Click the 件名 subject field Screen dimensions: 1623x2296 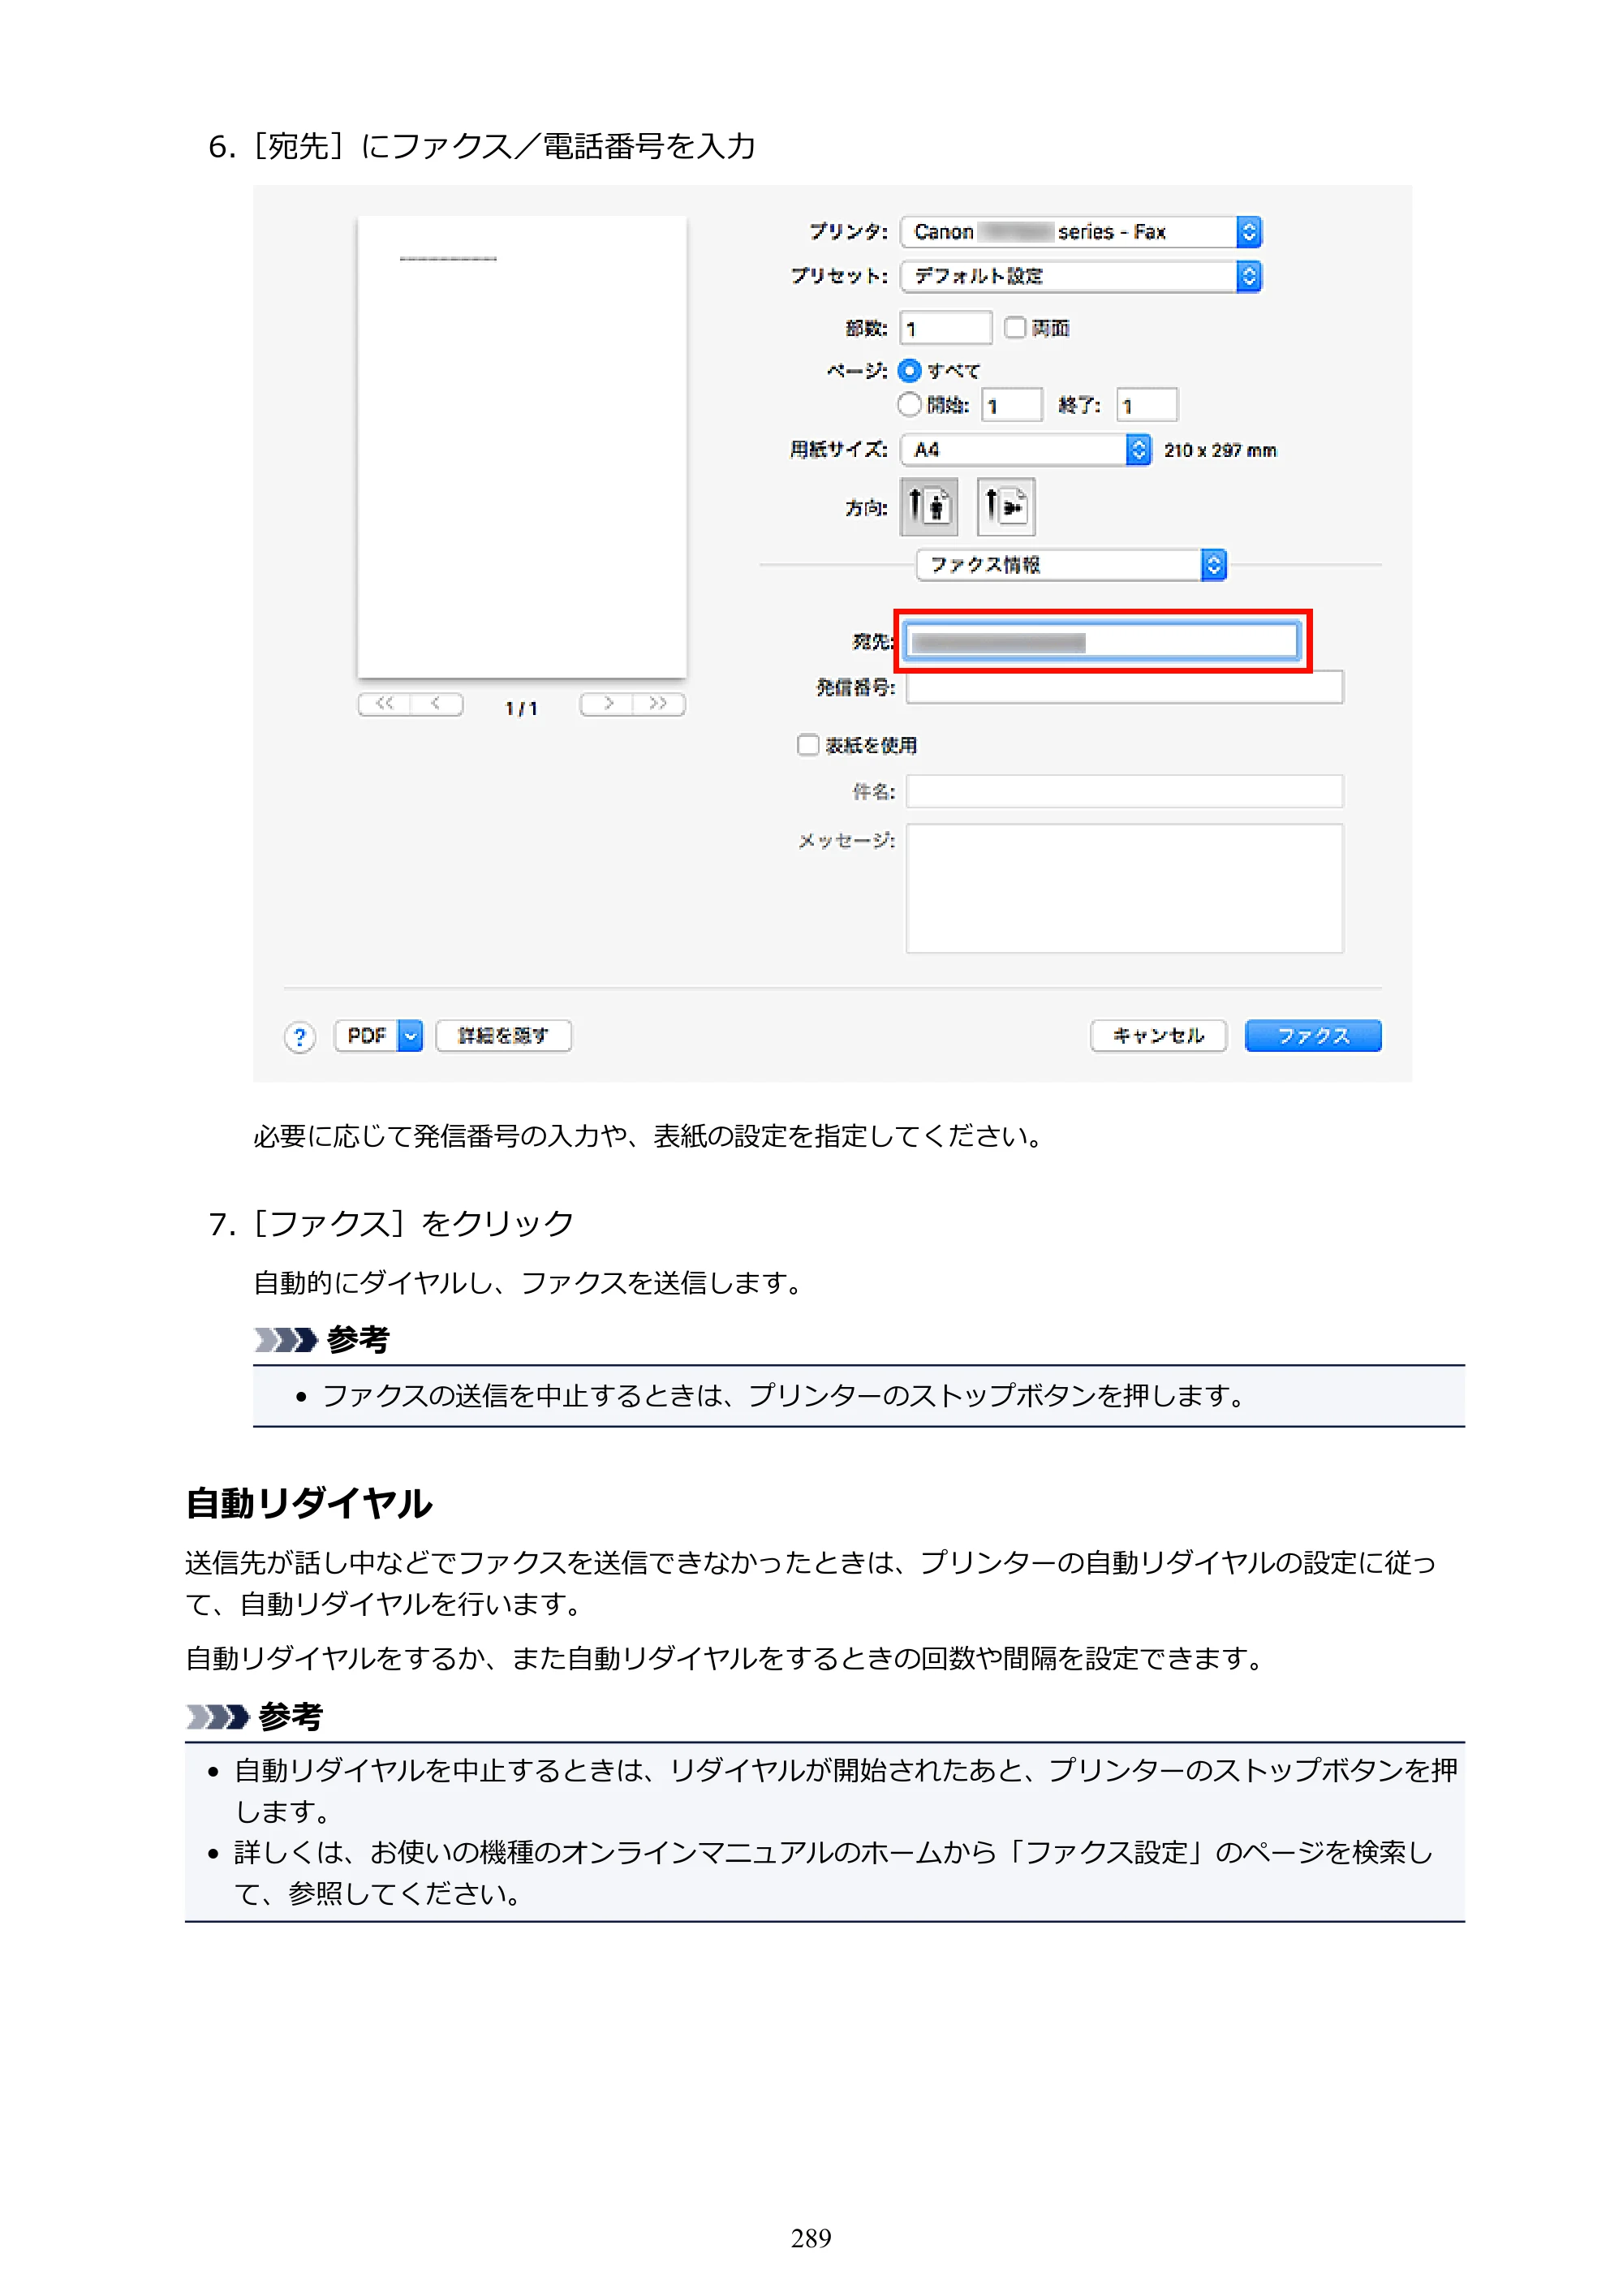pos(1124,791)
